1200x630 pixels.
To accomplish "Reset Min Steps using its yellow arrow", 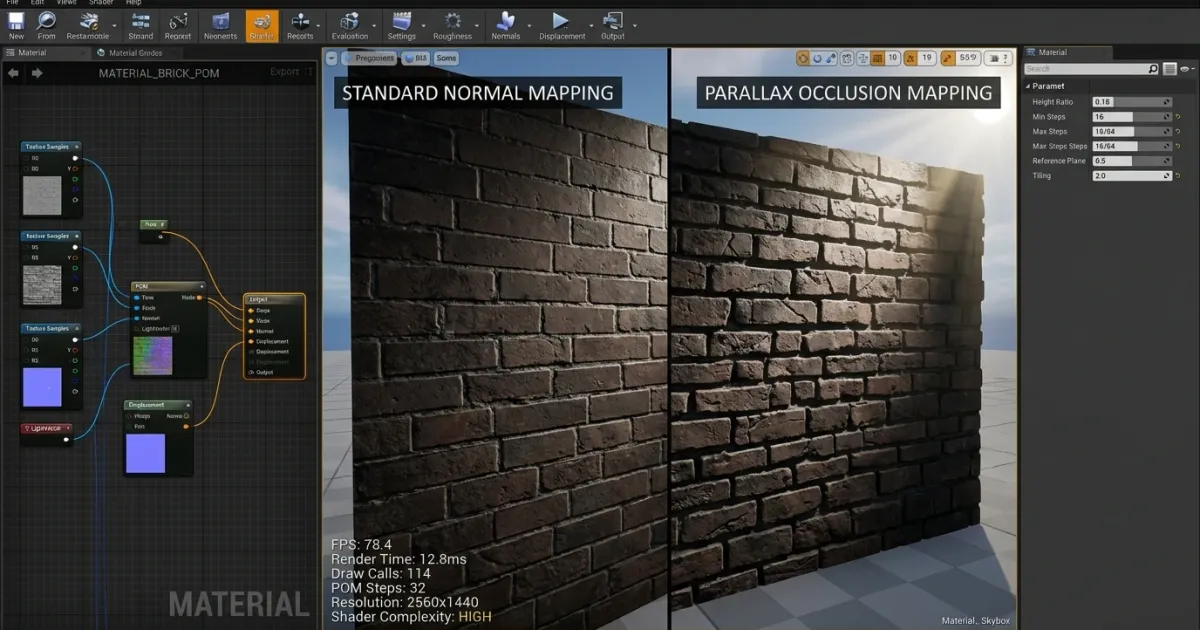I will [x=1178, y=117].
